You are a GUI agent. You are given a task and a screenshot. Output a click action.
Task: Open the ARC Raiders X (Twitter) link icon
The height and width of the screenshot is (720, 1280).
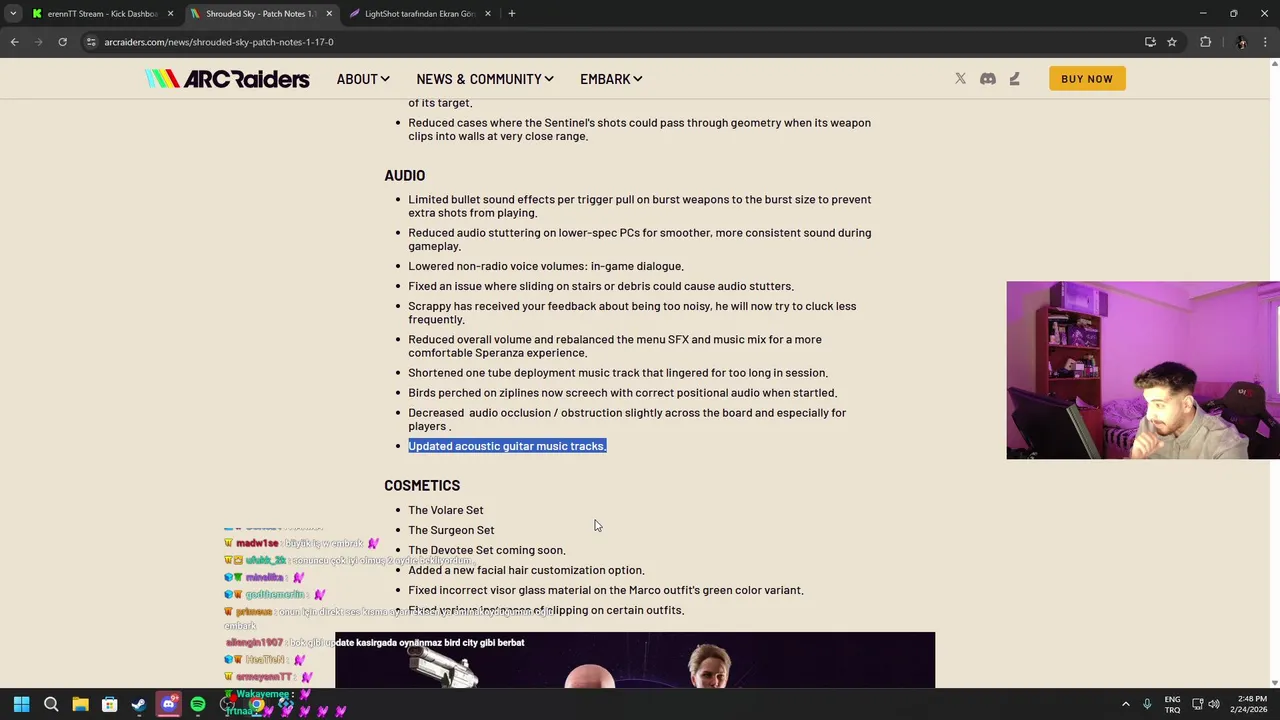pyautogui.click(x=960, y=79)
